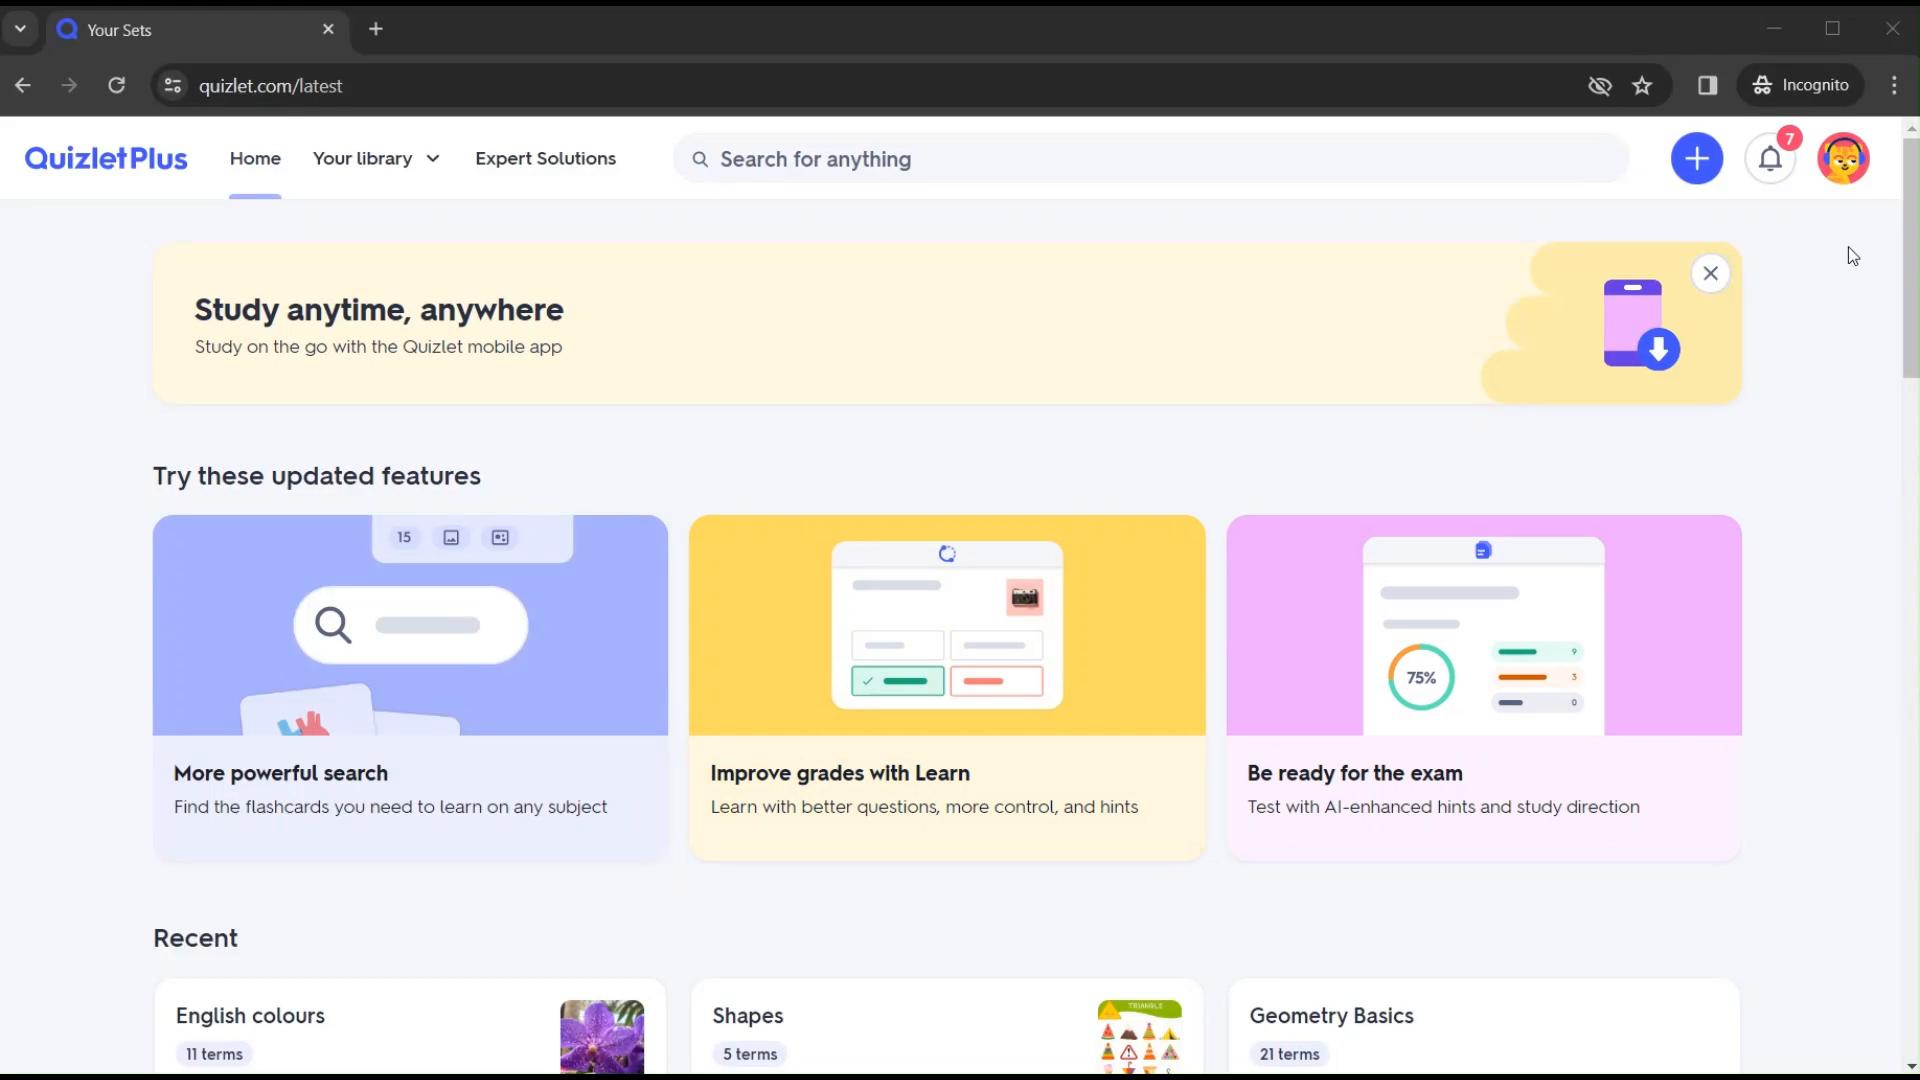1920x1080 pixels.
Task: Click the browser refresh page icon
Action: pyautogui.click(x=117, y=86)
